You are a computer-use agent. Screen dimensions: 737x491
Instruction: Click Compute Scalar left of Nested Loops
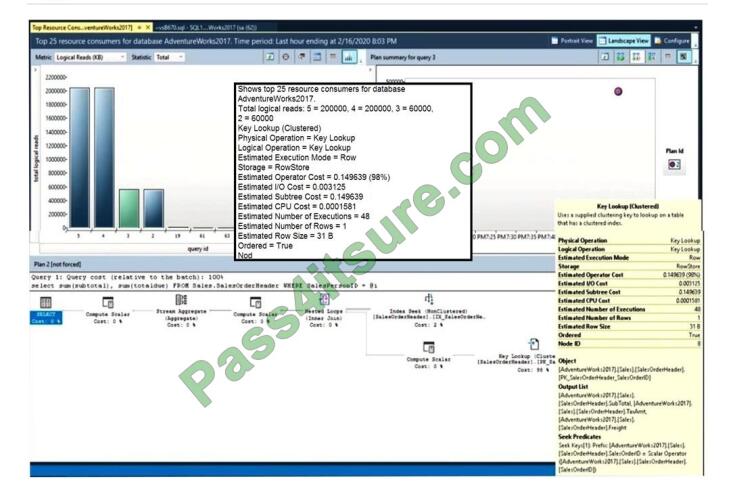[x=255, y=311]
